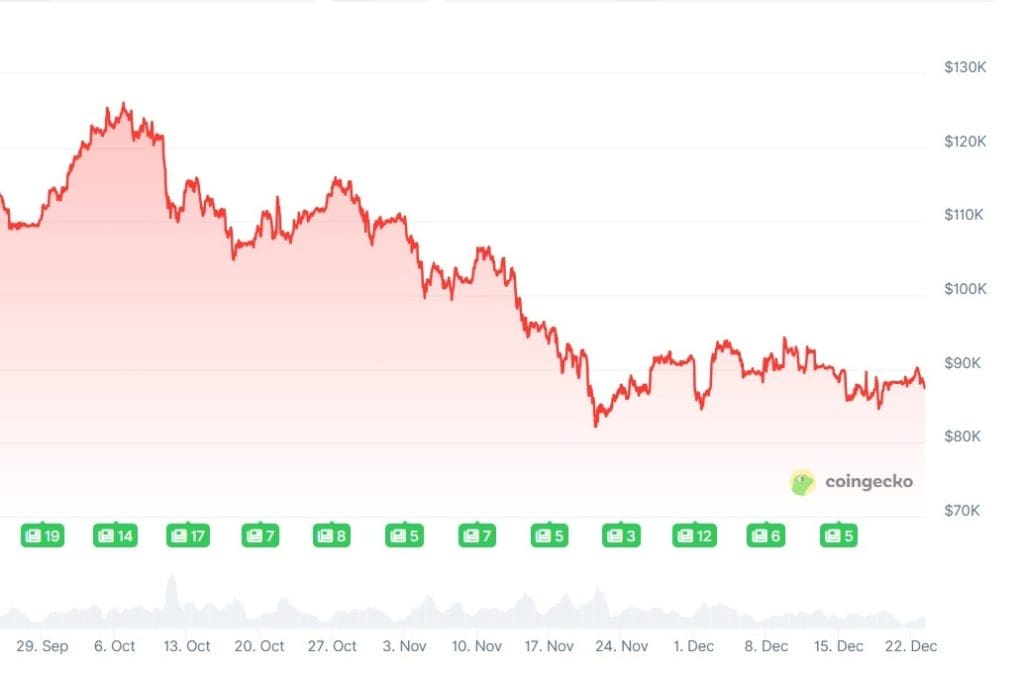Click the 24. Nov date label
Screen dimensions: 1024x675
tap(621, 646)
